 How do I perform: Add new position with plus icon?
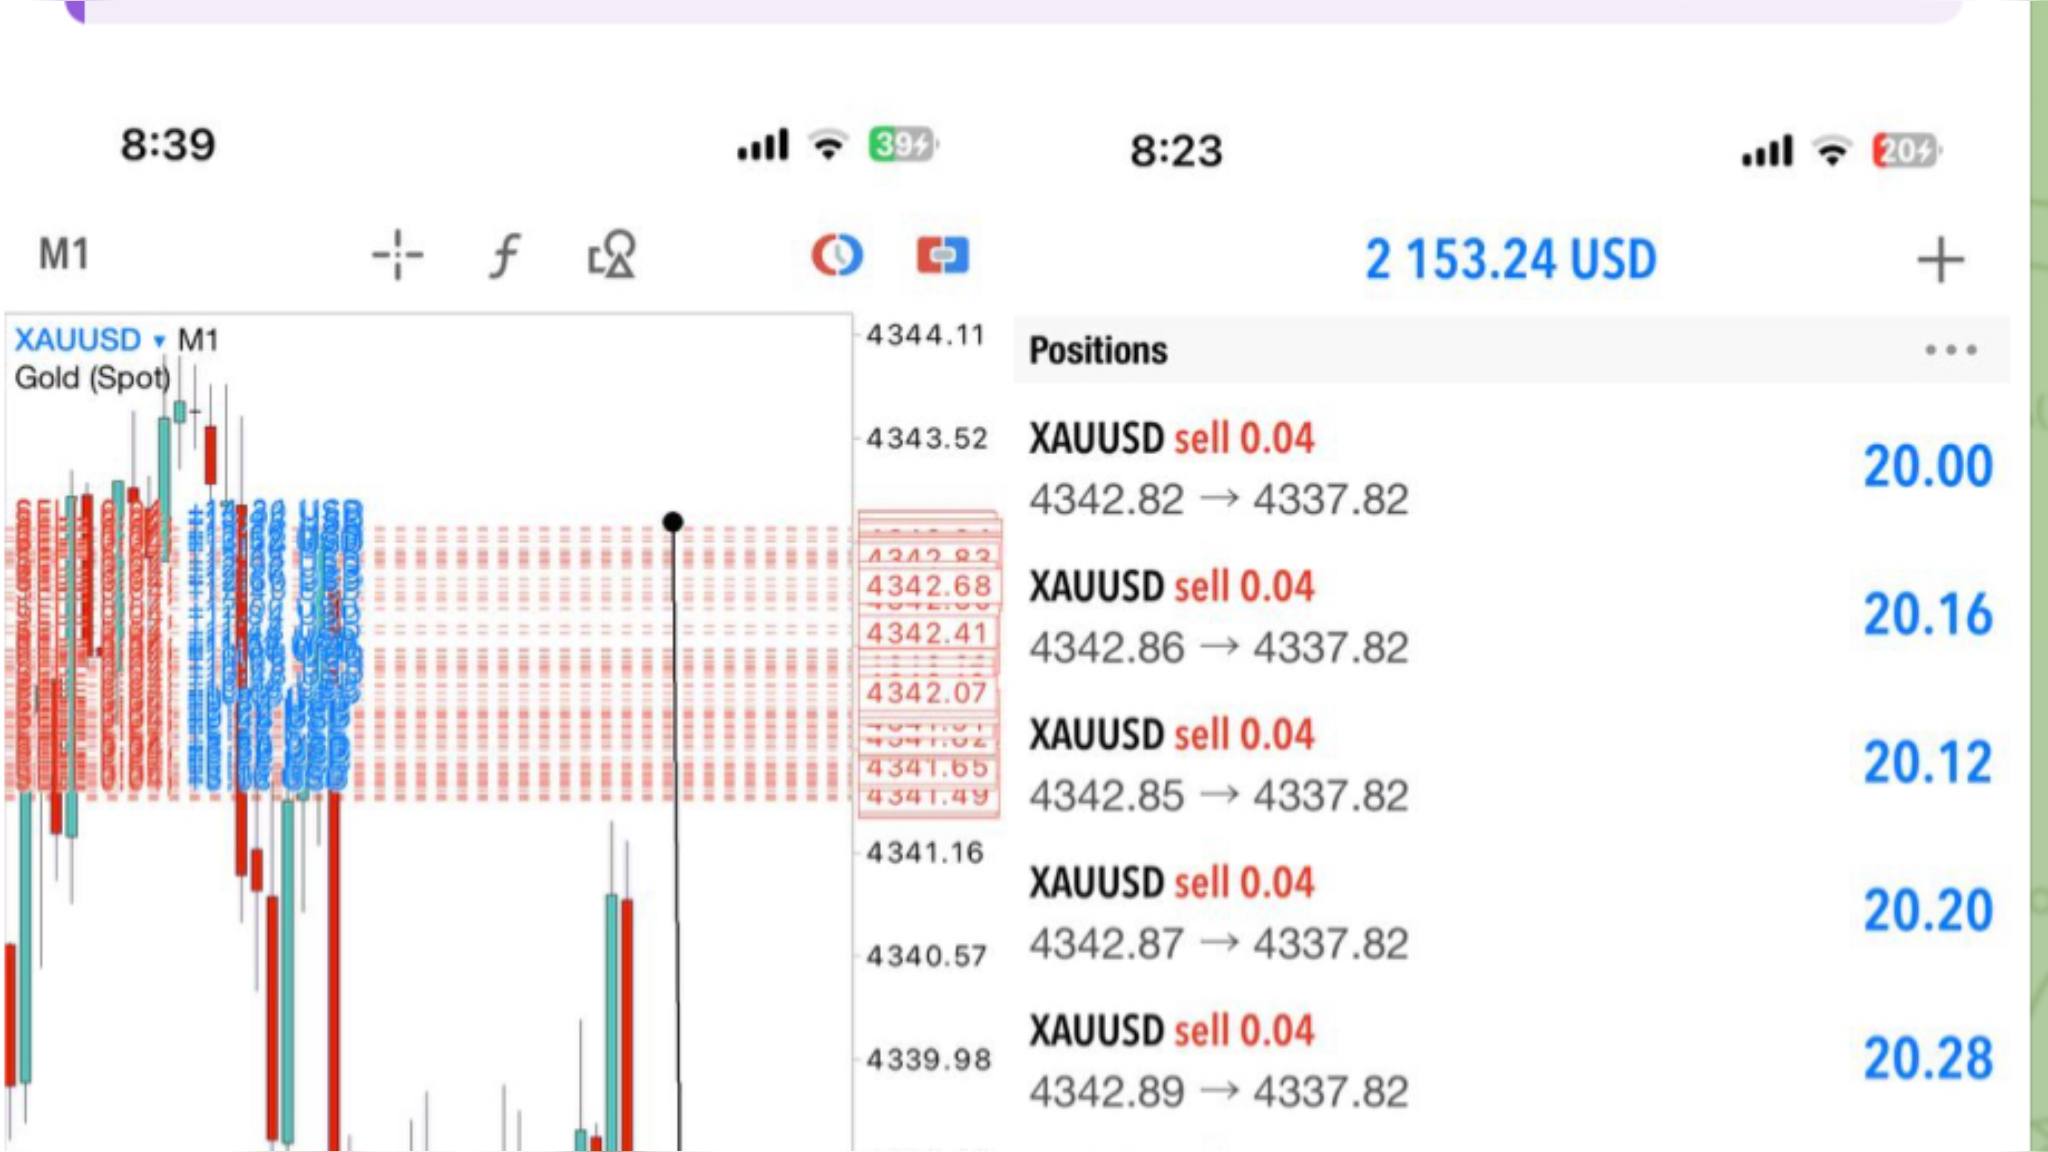point(1940,260)
